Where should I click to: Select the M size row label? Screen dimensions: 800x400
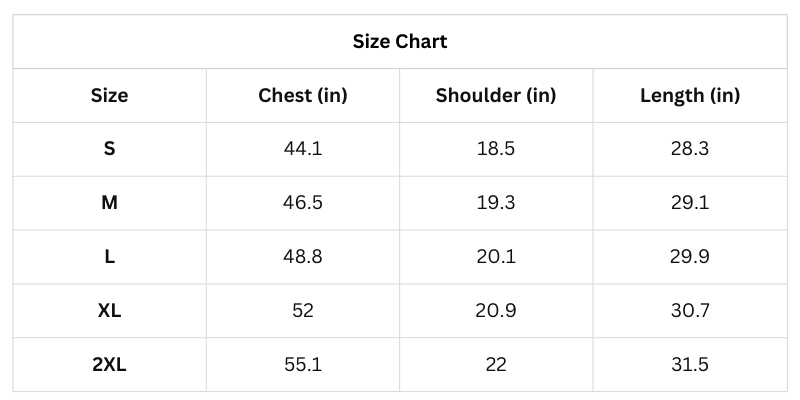pos(110,203)
